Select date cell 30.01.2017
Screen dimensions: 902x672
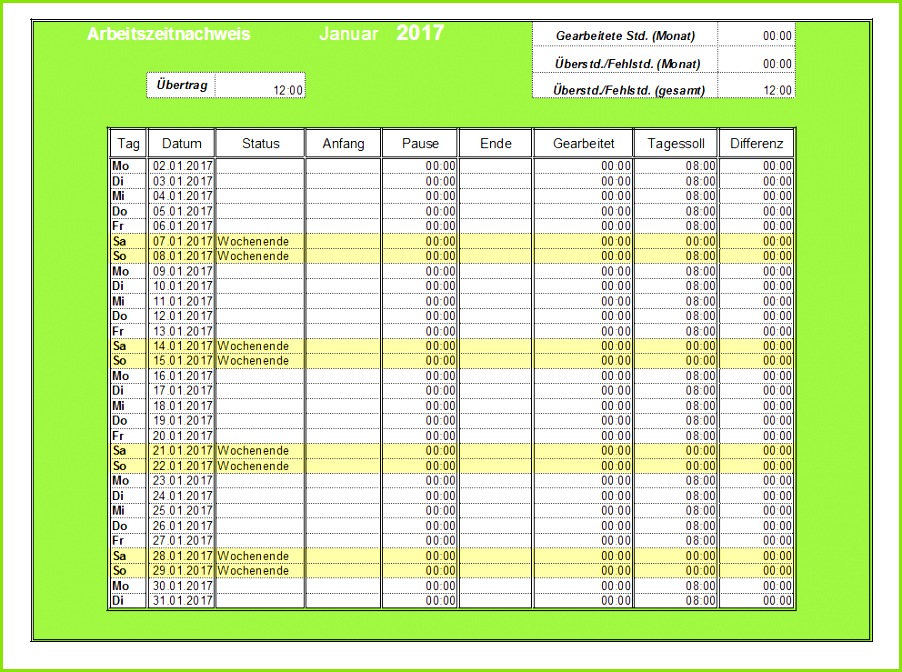182,586
